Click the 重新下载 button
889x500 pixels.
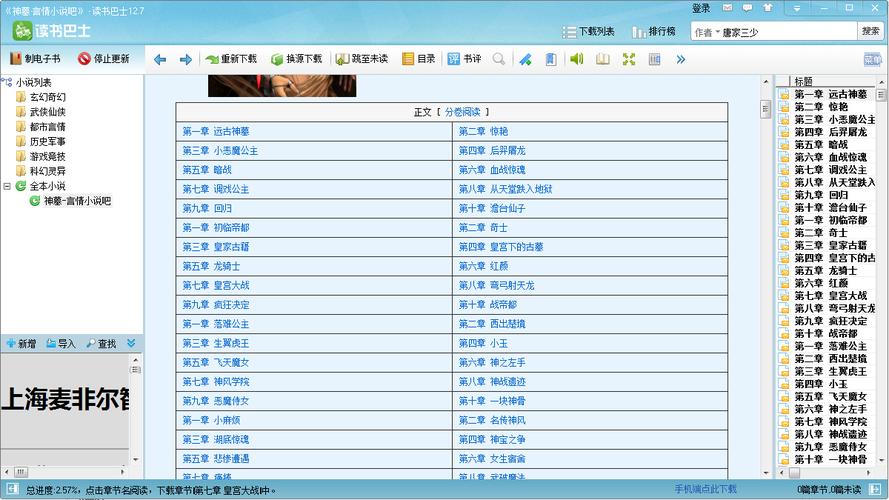231,59
